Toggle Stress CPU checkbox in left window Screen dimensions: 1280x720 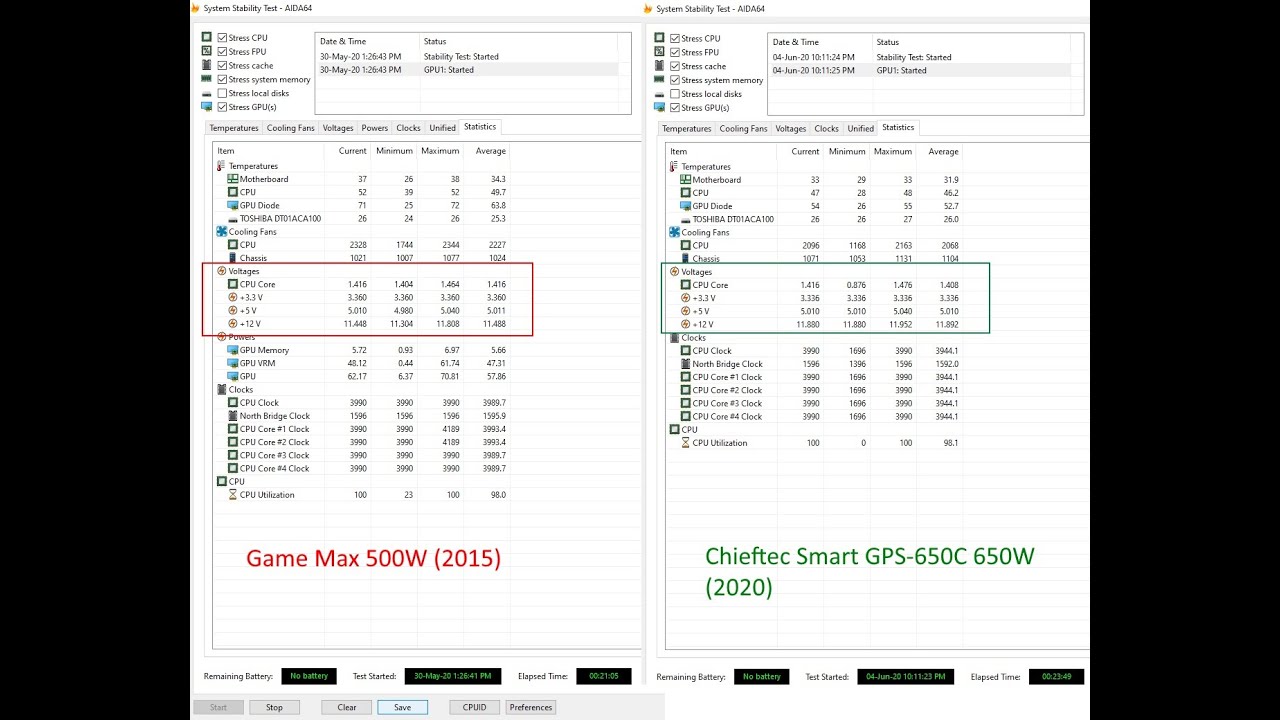click(222, 38)
